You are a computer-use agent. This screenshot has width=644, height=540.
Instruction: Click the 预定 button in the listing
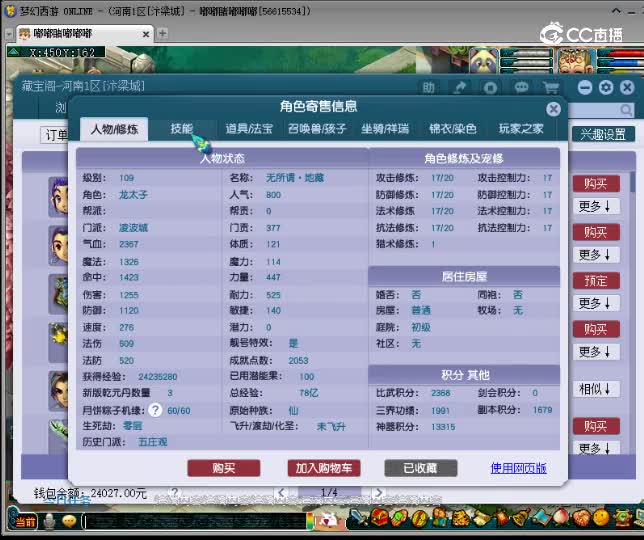click(596, 281)
